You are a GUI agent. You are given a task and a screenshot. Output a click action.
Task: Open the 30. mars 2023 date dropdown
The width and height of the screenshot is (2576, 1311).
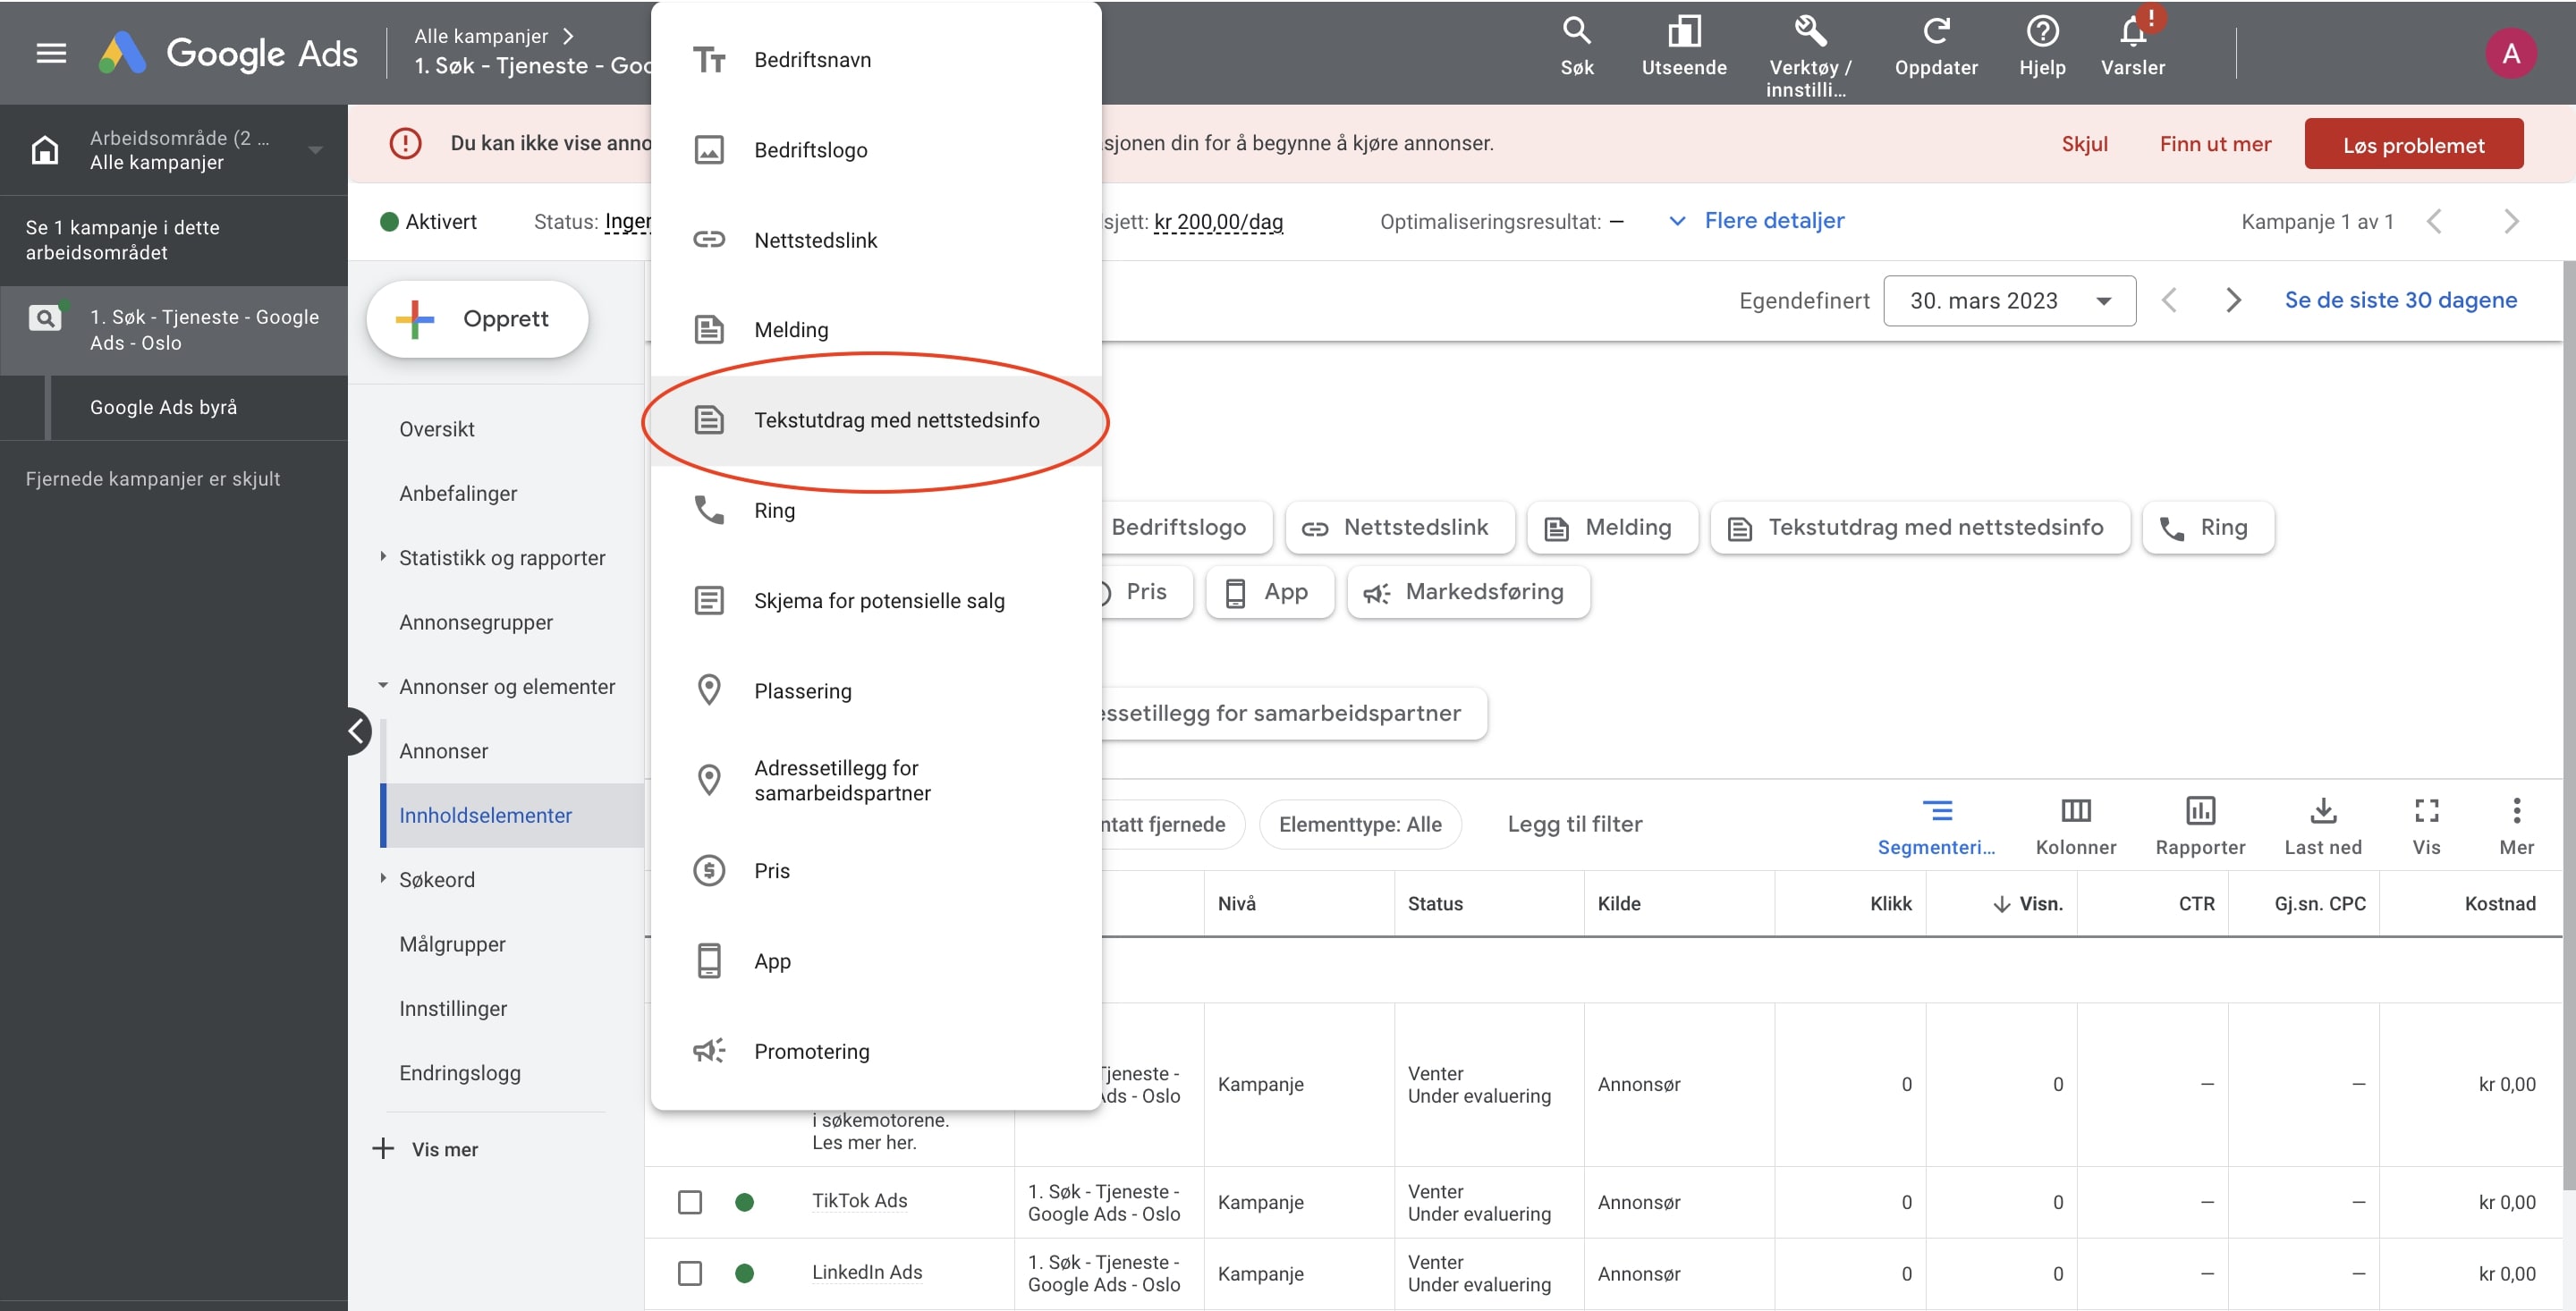coord(2008,301)
